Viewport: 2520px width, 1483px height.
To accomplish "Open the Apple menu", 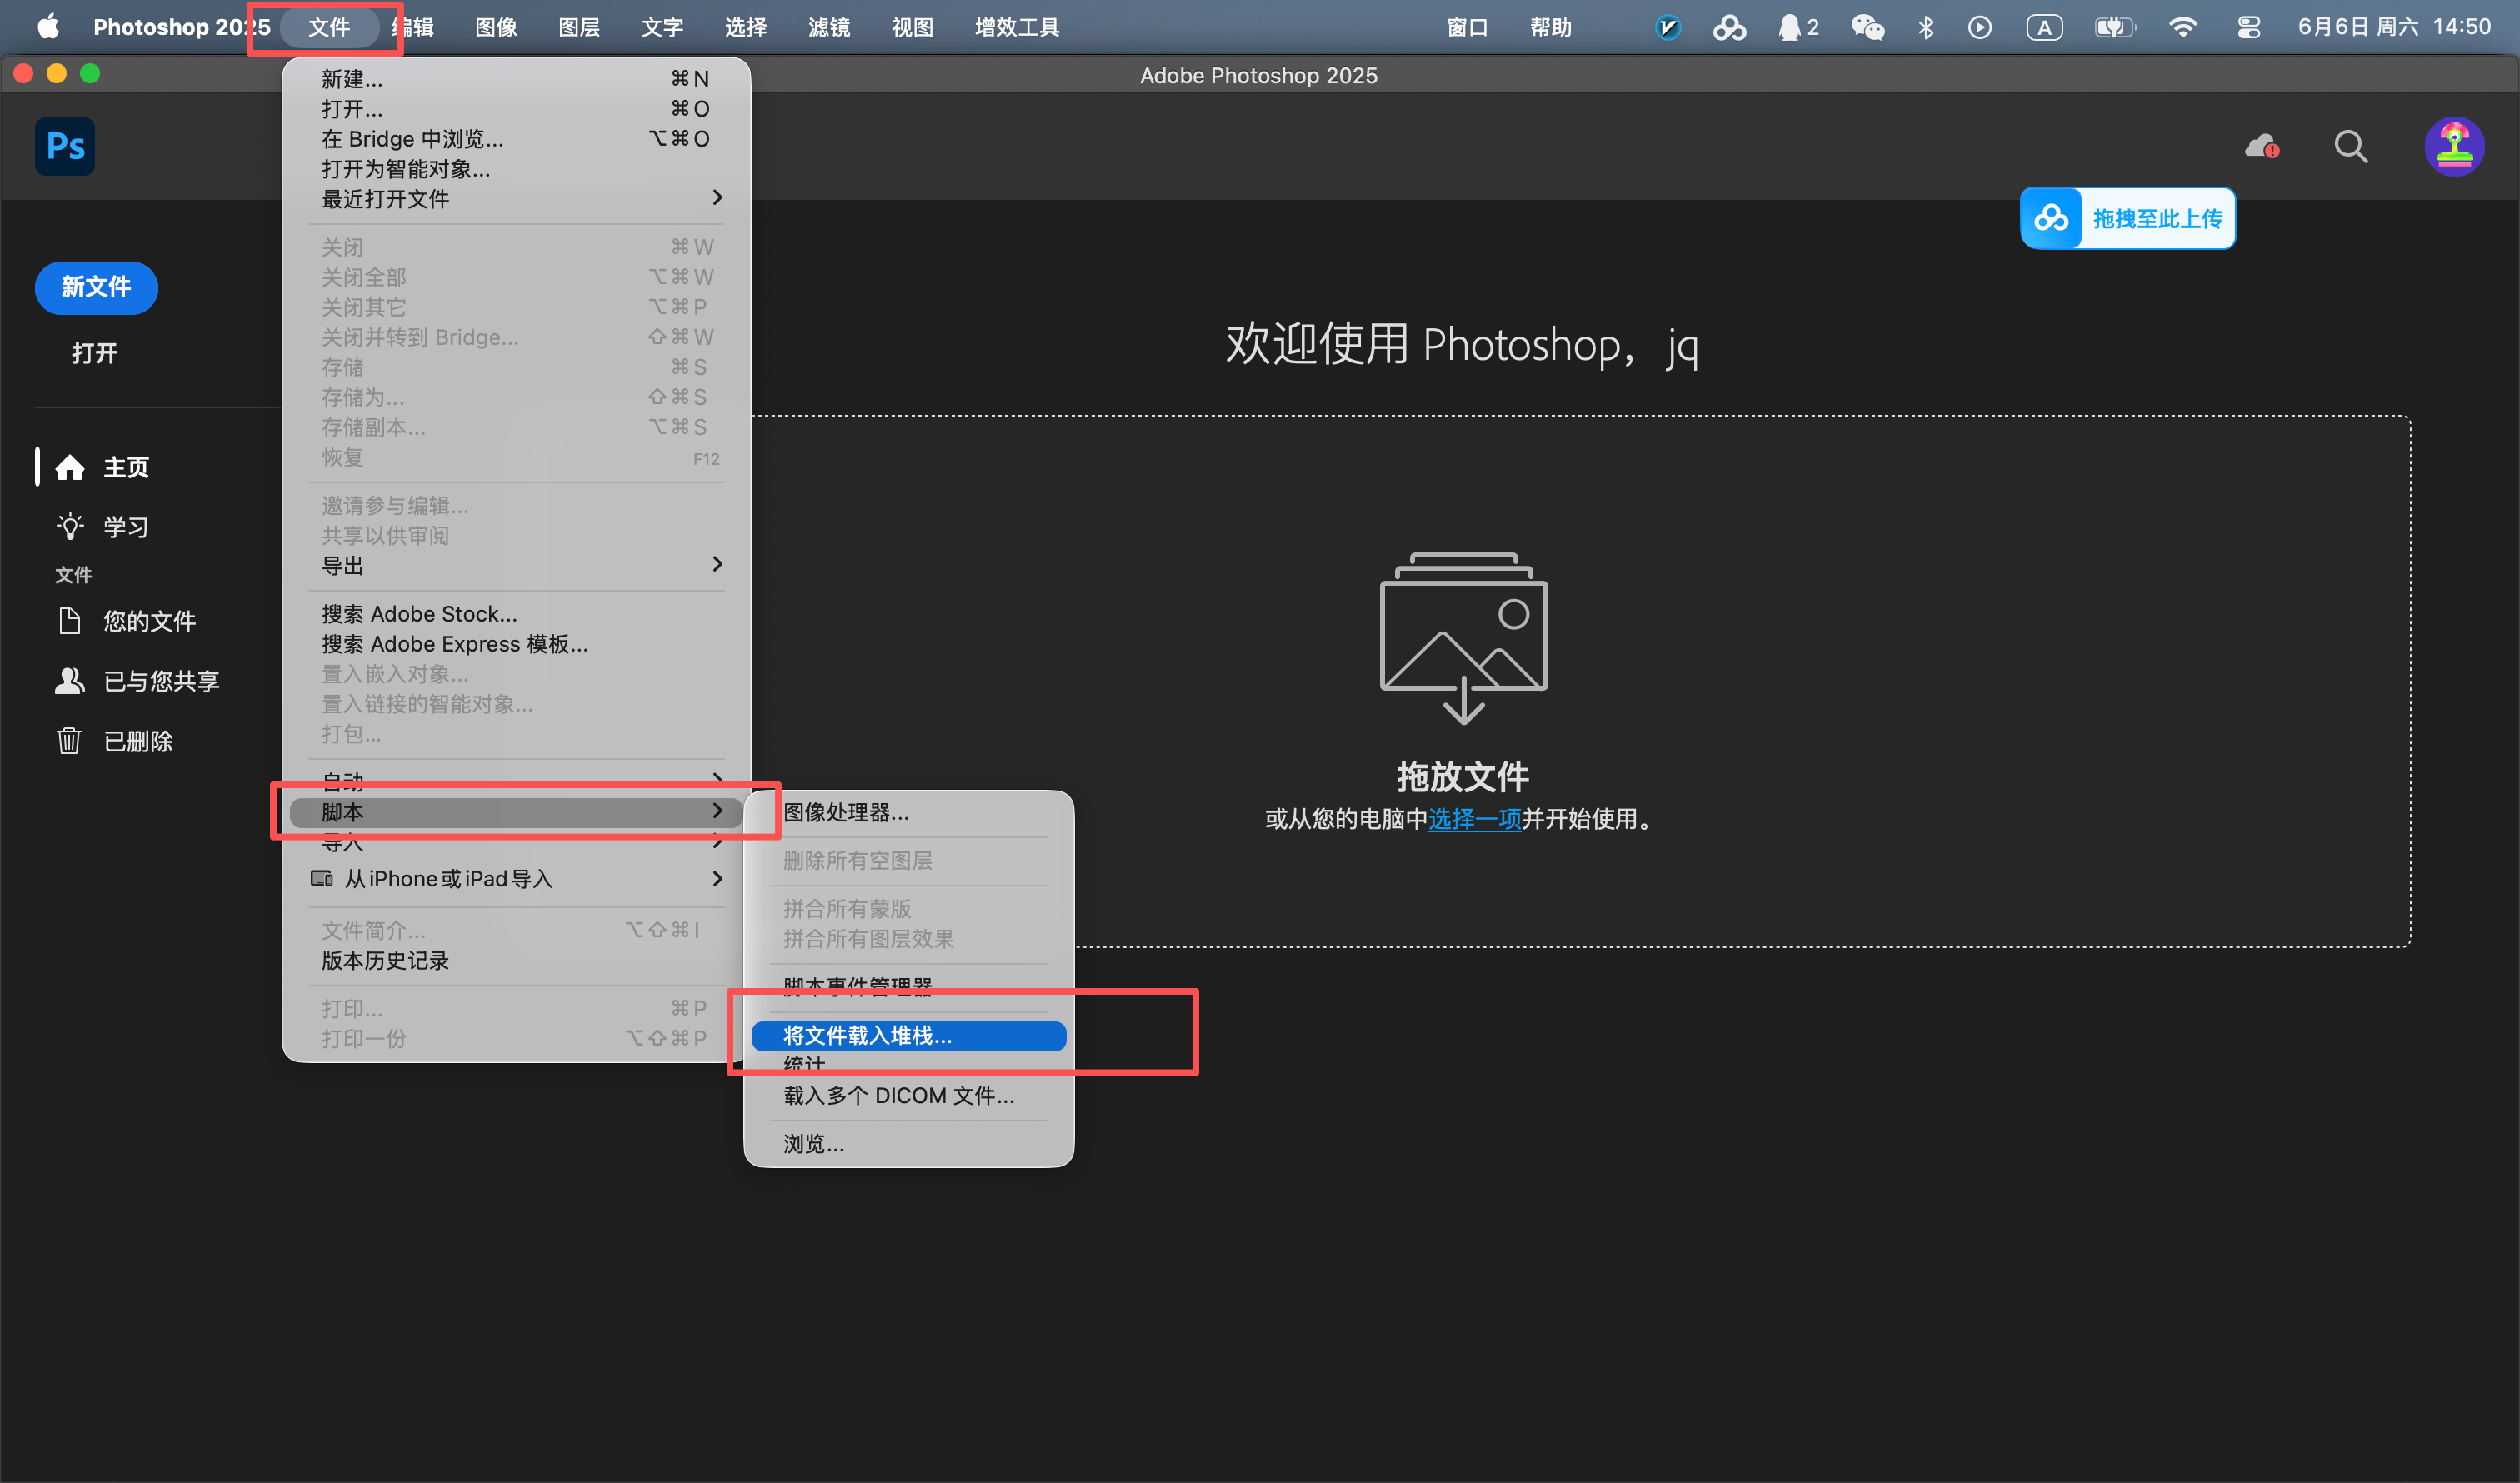I will 47,27.
